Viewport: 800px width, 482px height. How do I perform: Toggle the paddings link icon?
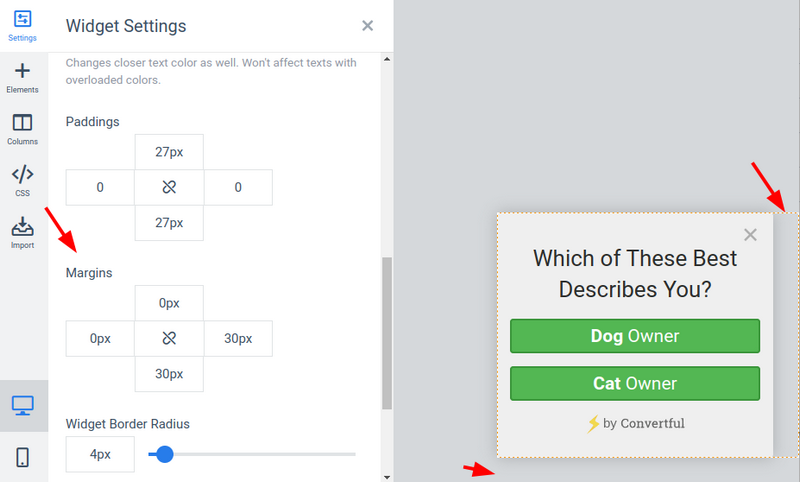[x=169, y=187]
